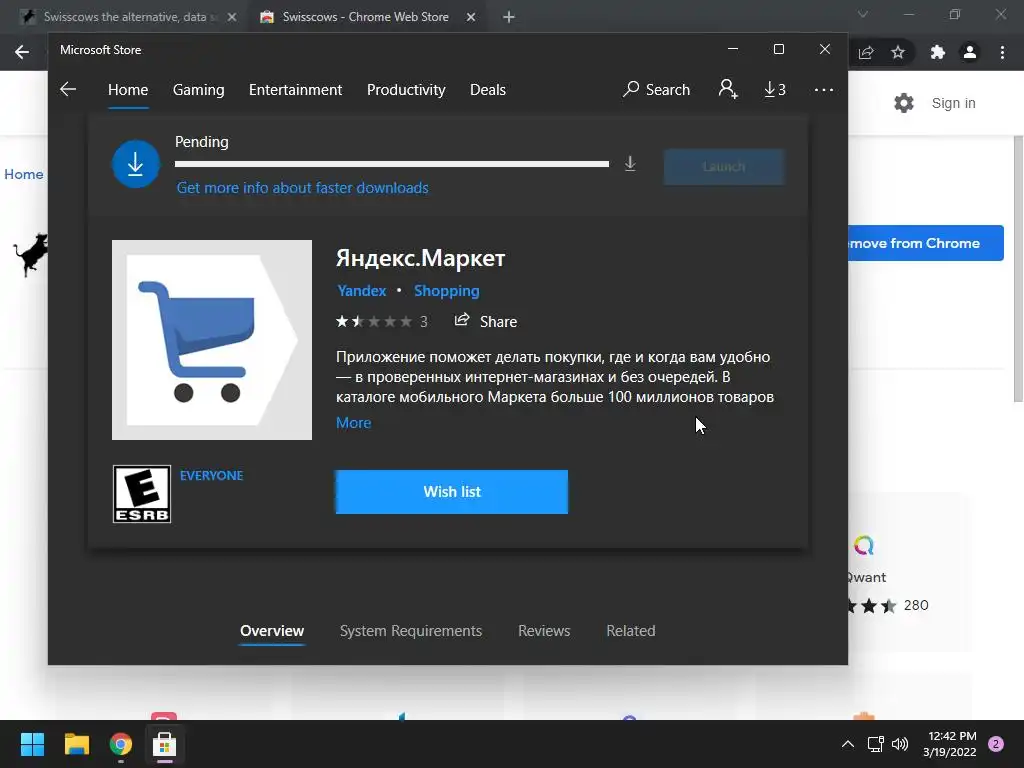The image size is (1024, 768).
Task: Bookmark this tab with the star icon
Action: 898,52
